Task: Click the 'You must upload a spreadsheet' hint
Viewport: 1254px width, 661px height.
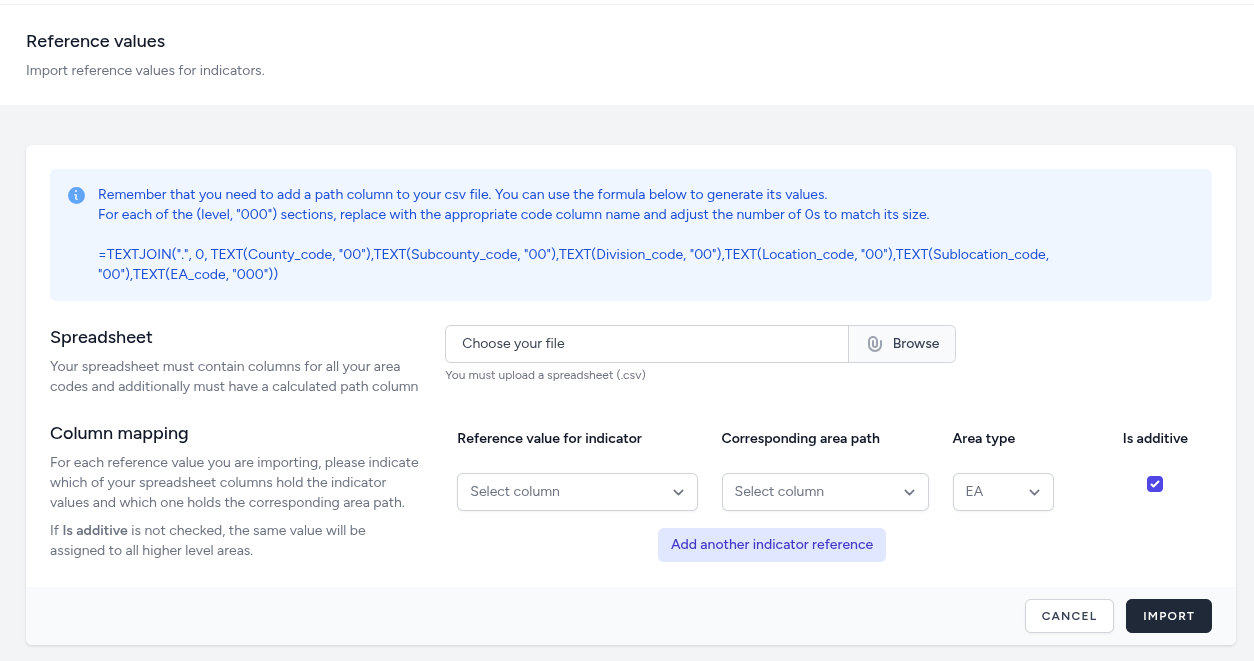Action: pos(545,376)
